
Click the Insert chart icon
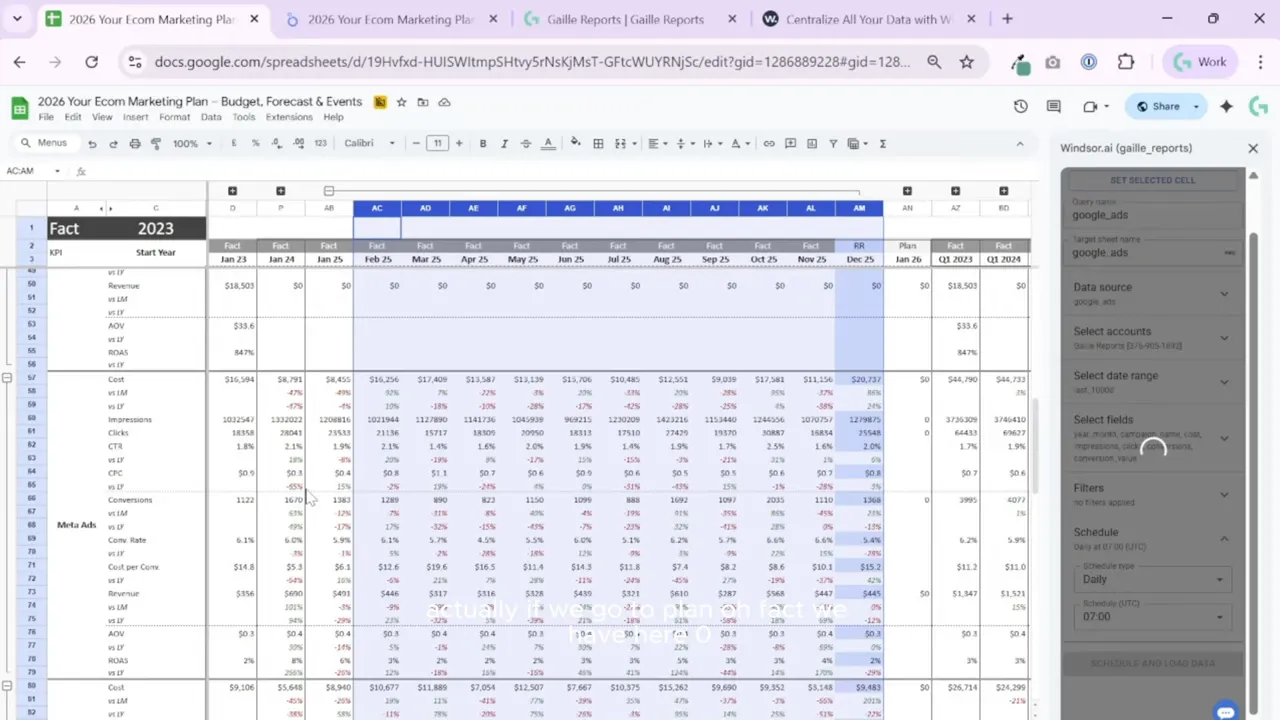click(x=811, y=143)
